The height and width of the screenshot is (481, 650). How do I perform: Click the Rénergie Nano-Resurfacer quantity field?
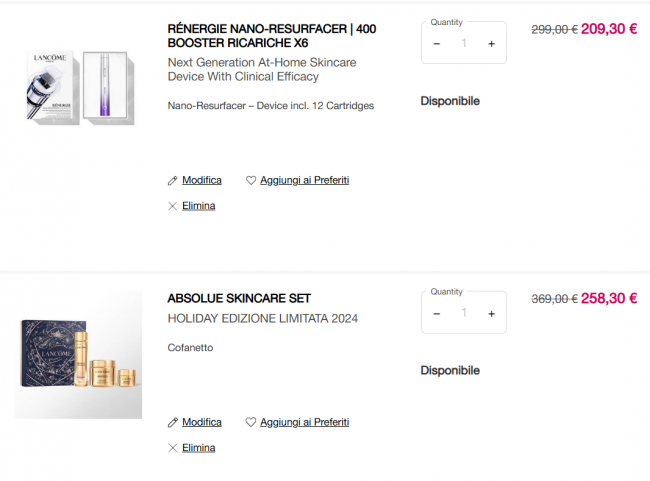(464, 44)
